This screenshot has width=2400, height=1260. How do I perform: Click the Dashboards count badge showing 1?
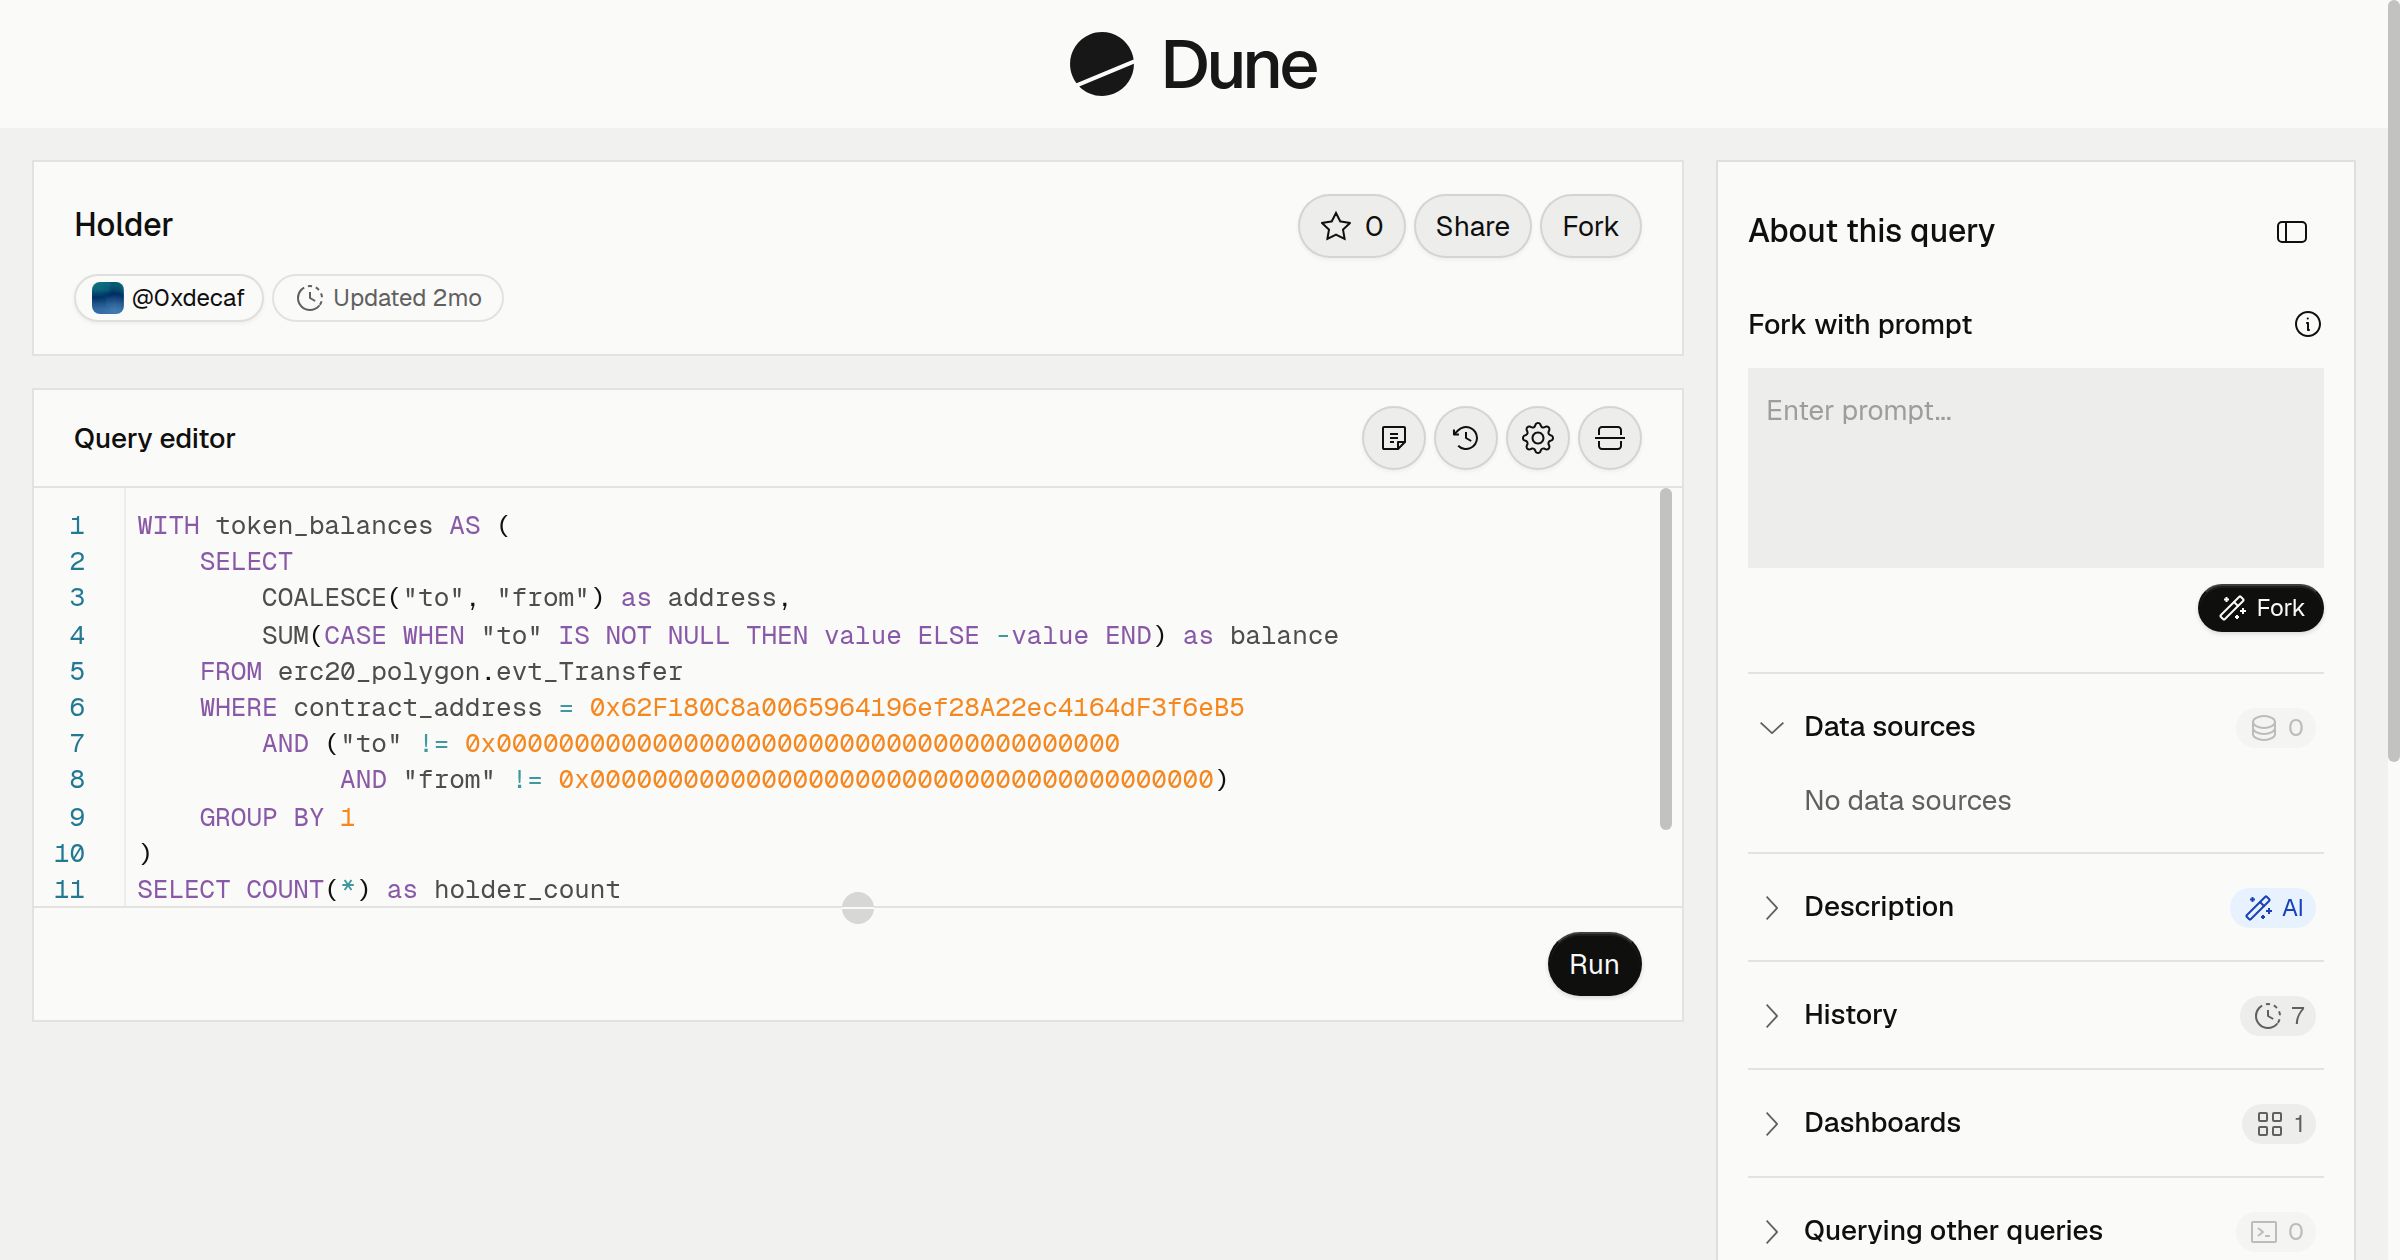coord(2280,1123)
